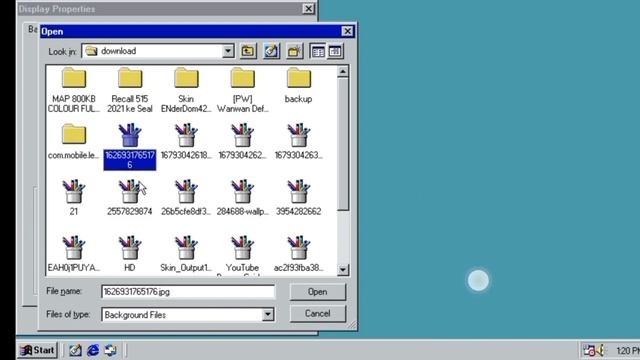Select the 1679304263 image file
The width and height of the screenshot is (640, 360).
click(x=298, y=142)
